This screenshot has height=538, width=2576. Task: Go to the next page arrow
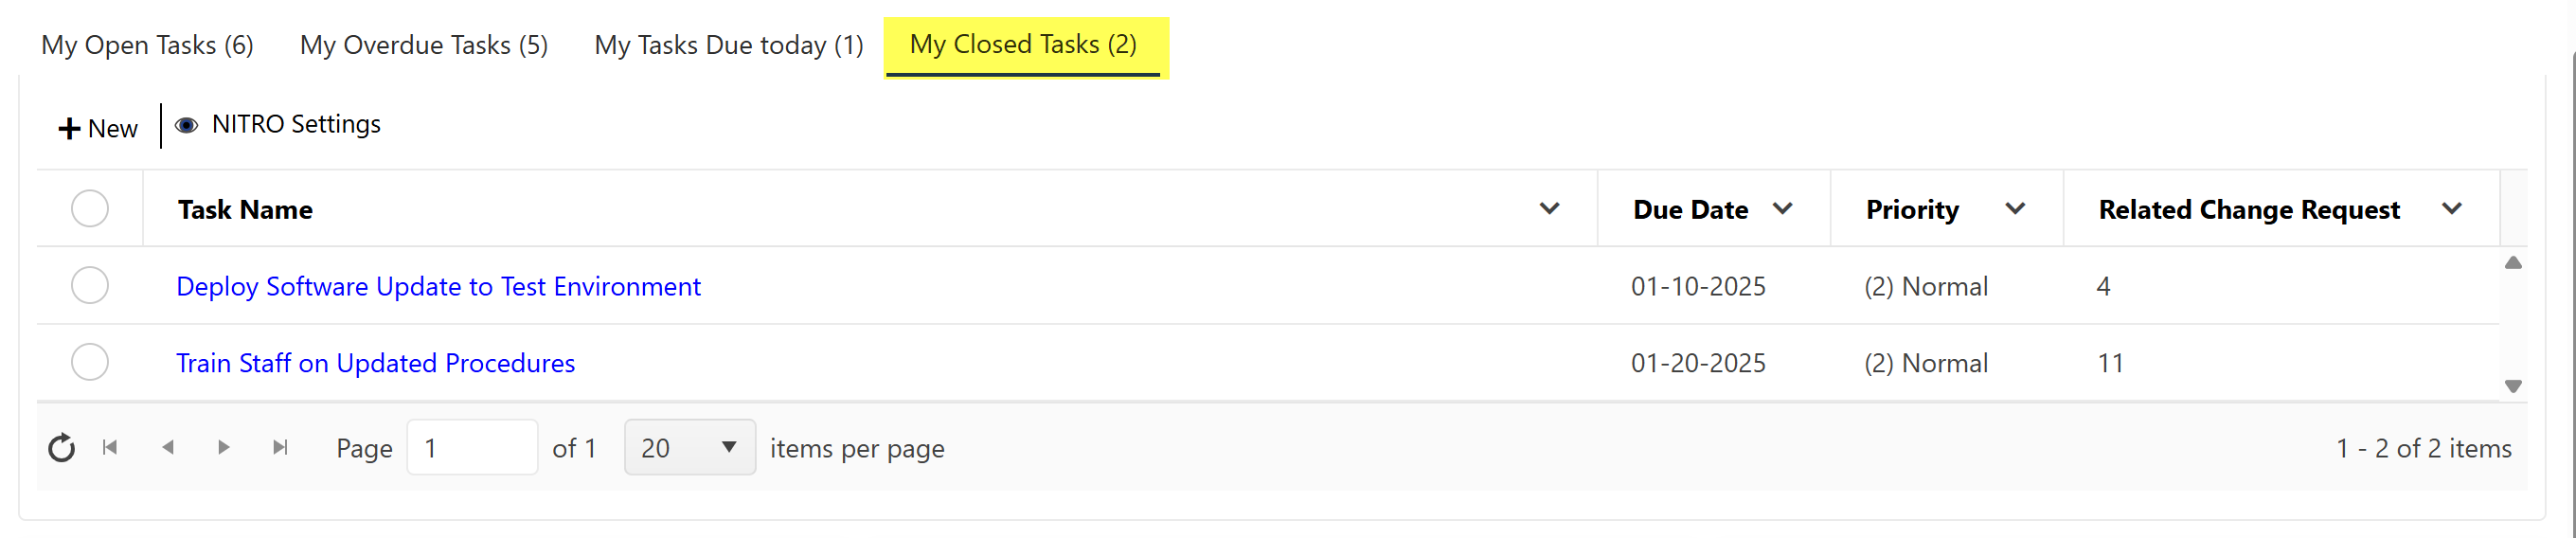pos(224,448)
